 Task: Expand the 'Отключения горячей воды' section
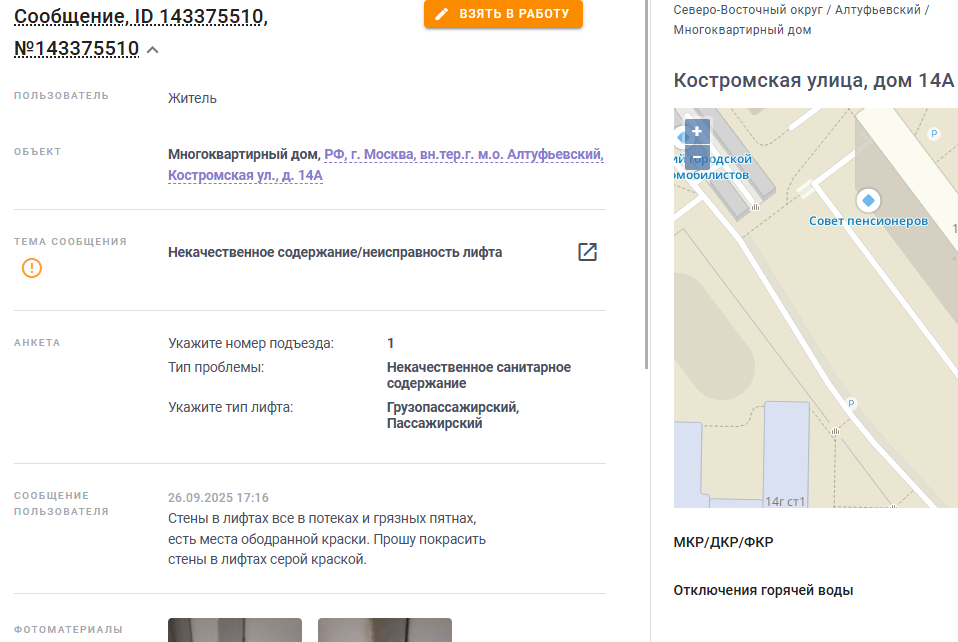pos(763,590)
